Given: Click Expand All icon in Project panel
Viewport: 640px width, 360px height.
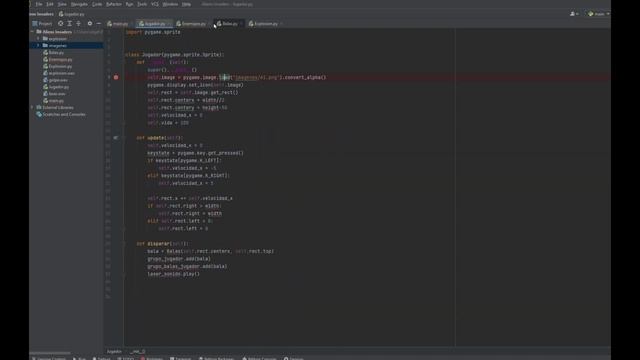Looking at the screenshot, I should pyautogui.click(x=69, y=24).
